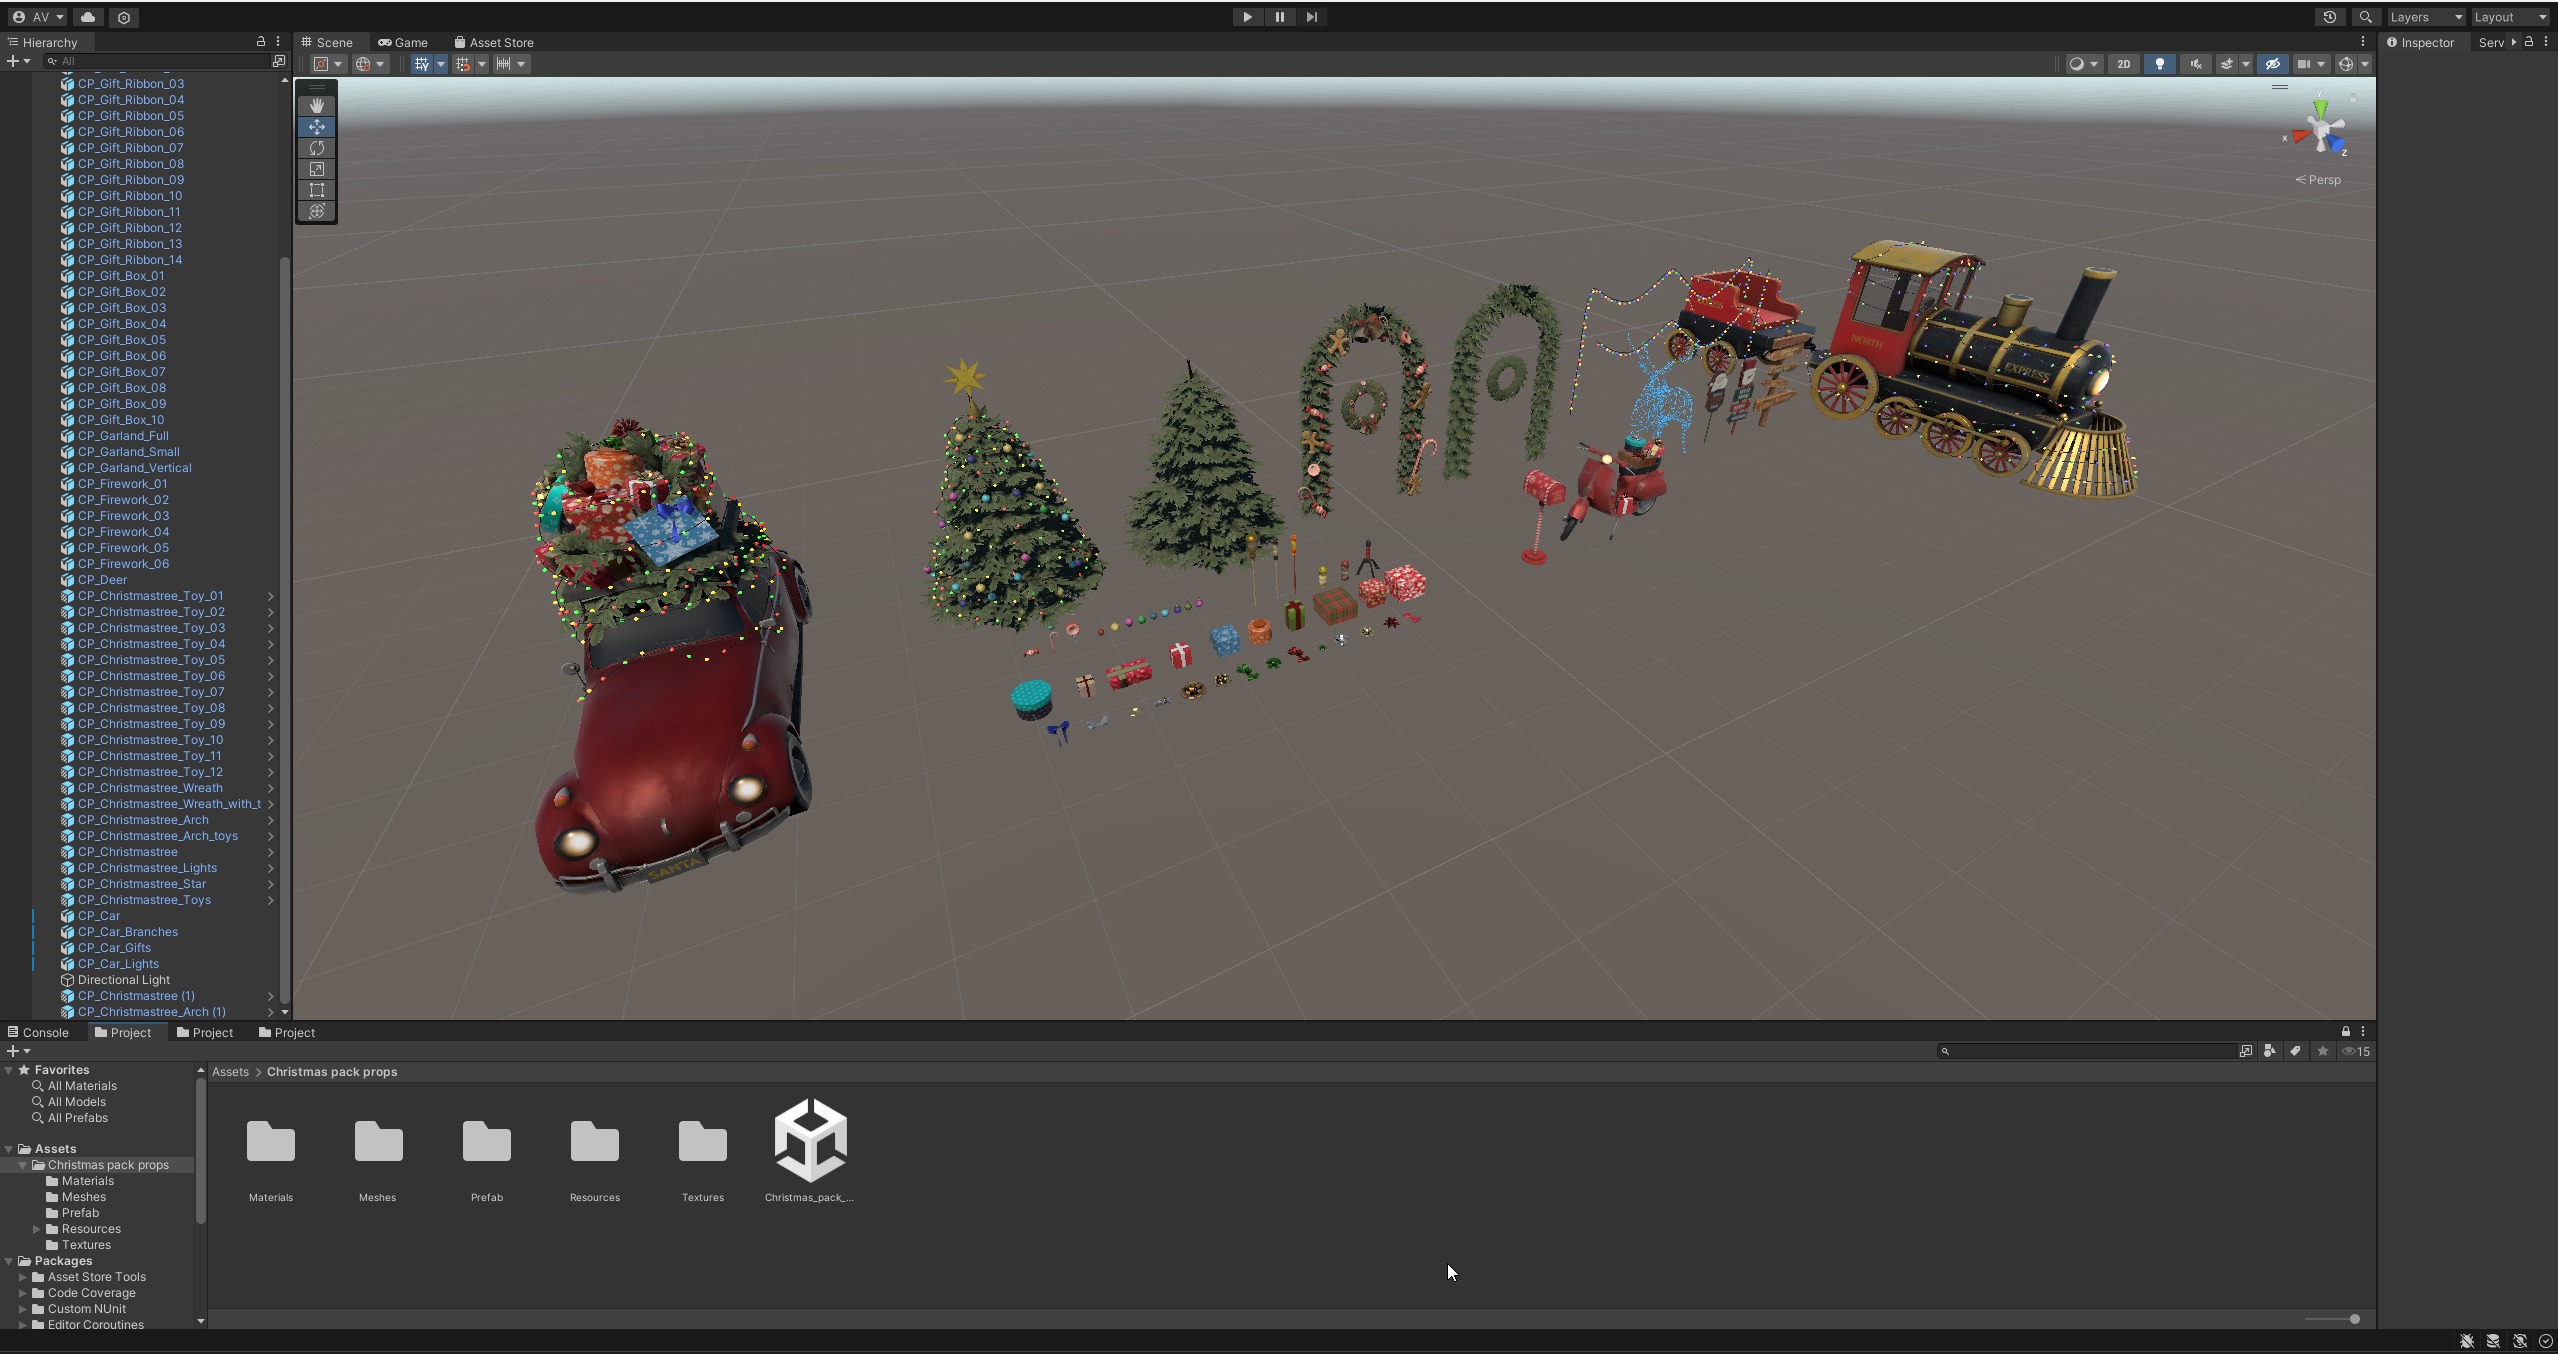The width and height of the screenshot is (2558, 1354).
Task: Adjust the Project icon size slider
Action: point(2332,1319)
